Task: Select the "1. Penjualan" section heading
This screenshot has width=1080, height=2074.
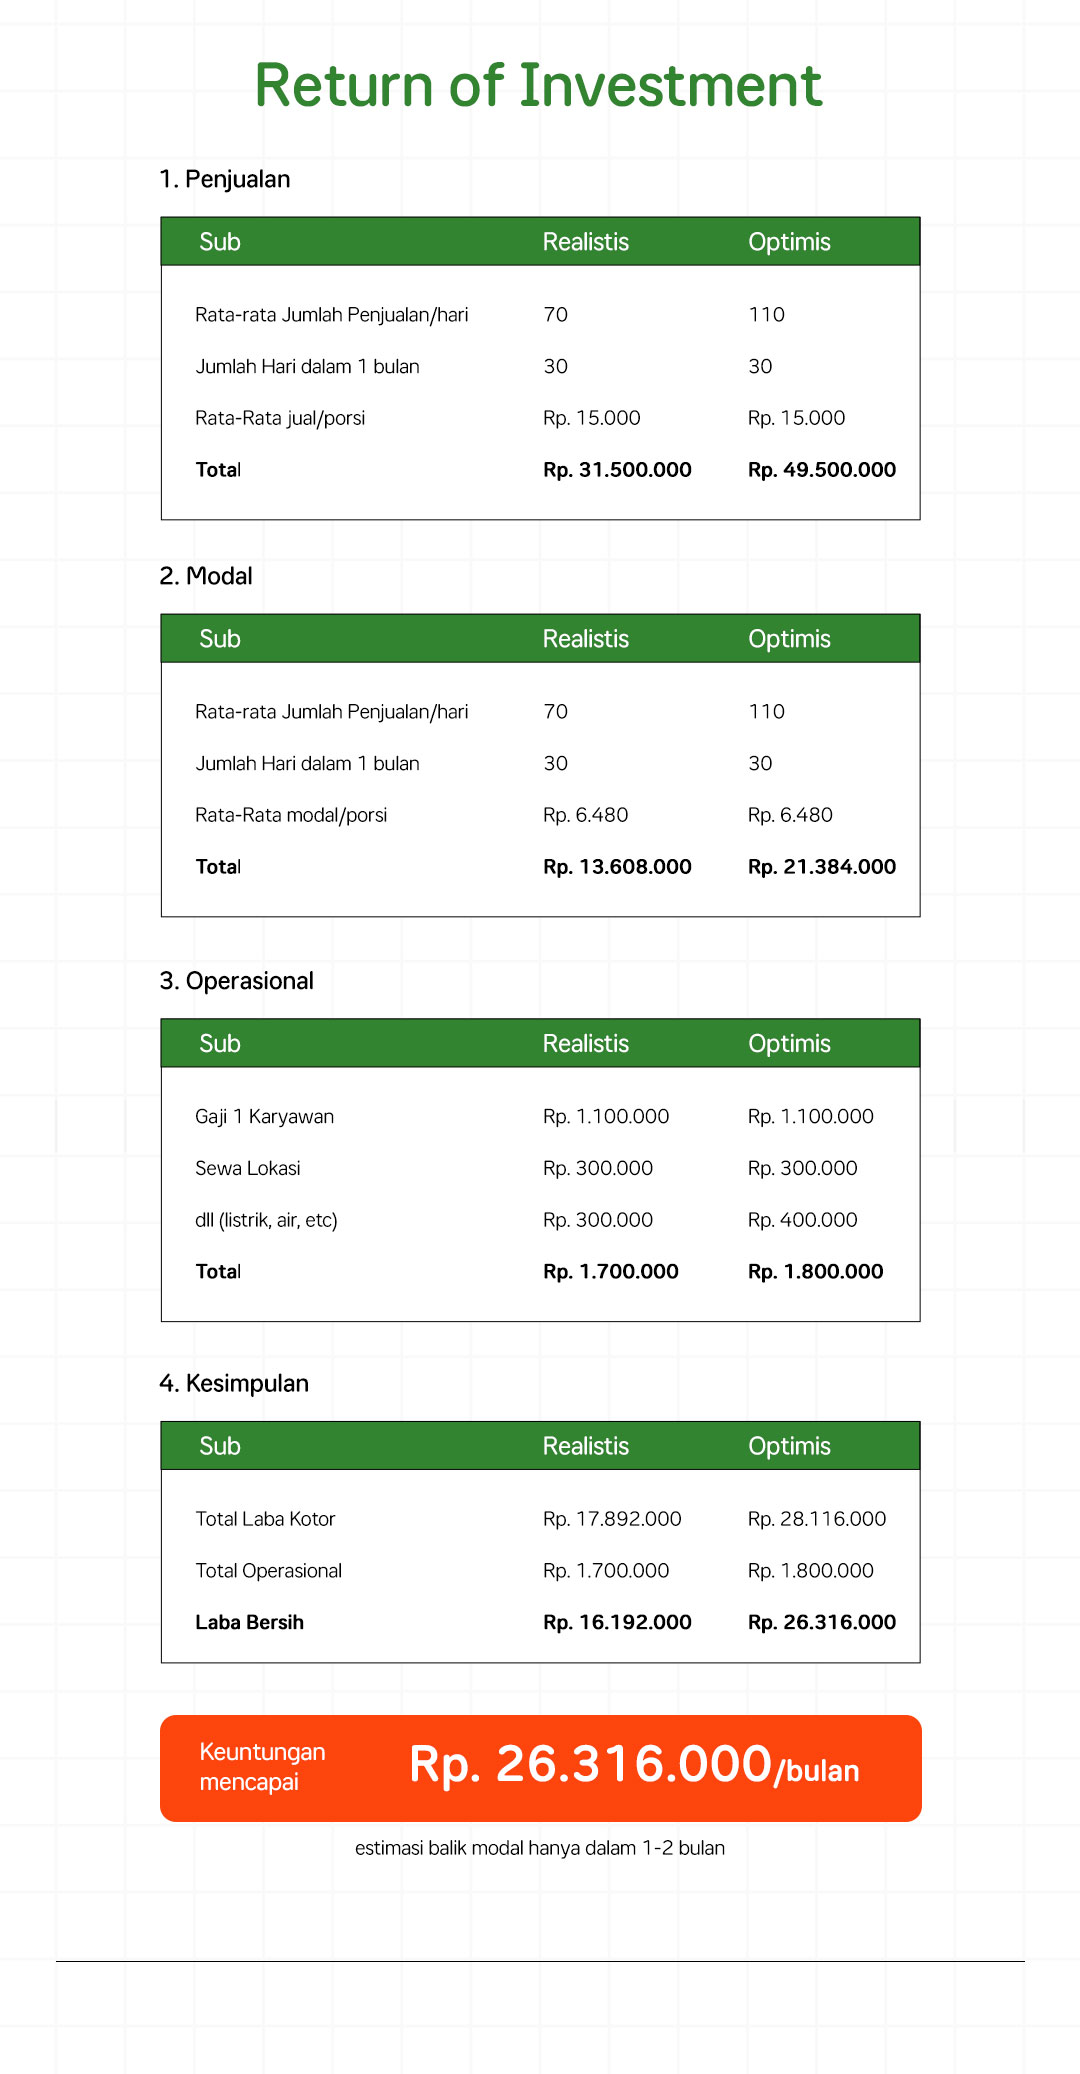Action: (225, 180)
